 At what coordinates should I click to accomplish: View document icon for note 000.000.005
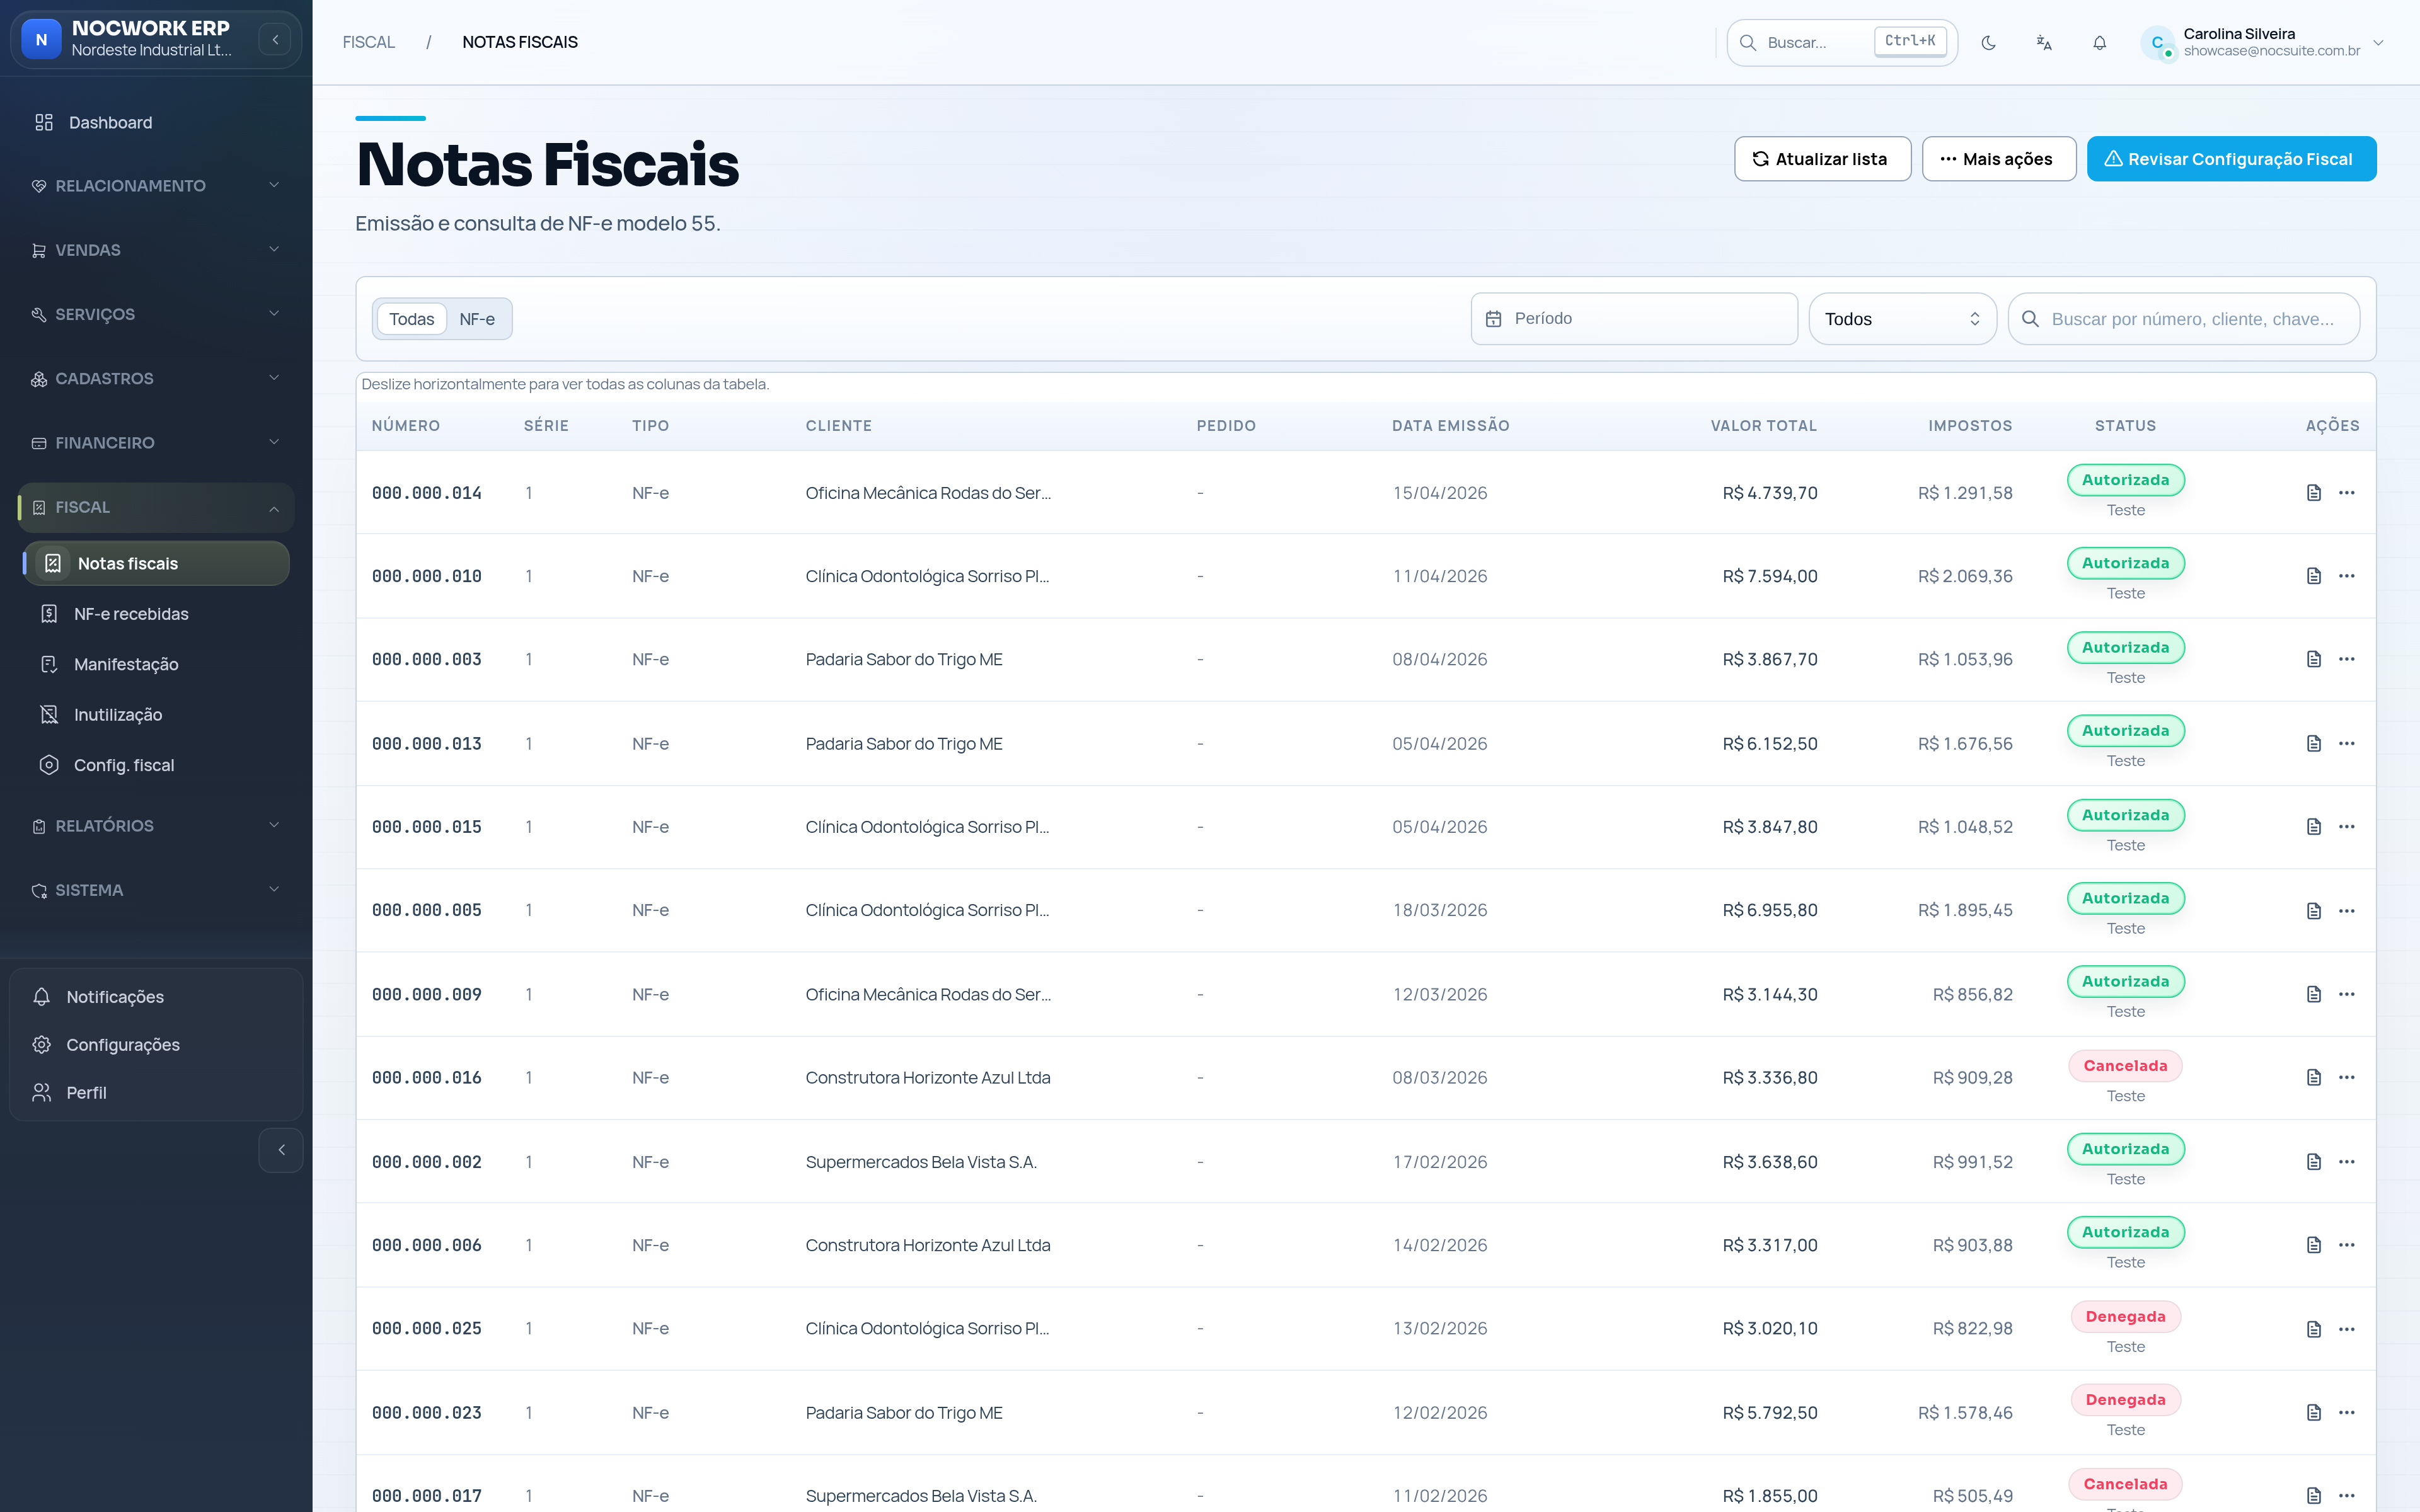[x=2313, y=911]
